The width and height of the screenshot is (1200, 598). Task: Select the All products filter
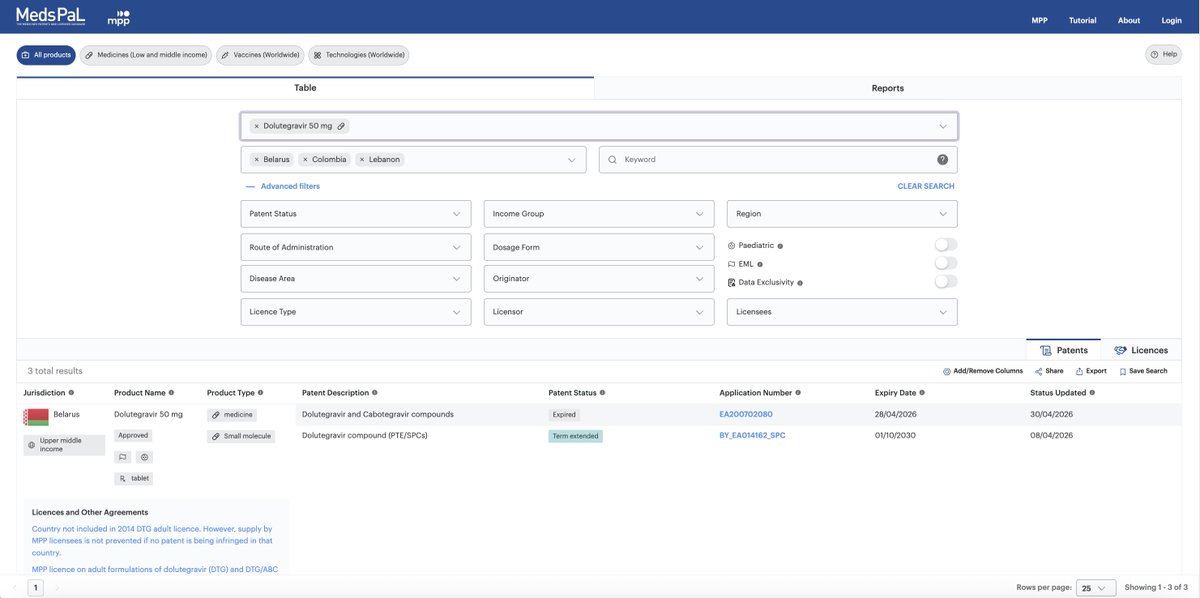coord(46,55)
